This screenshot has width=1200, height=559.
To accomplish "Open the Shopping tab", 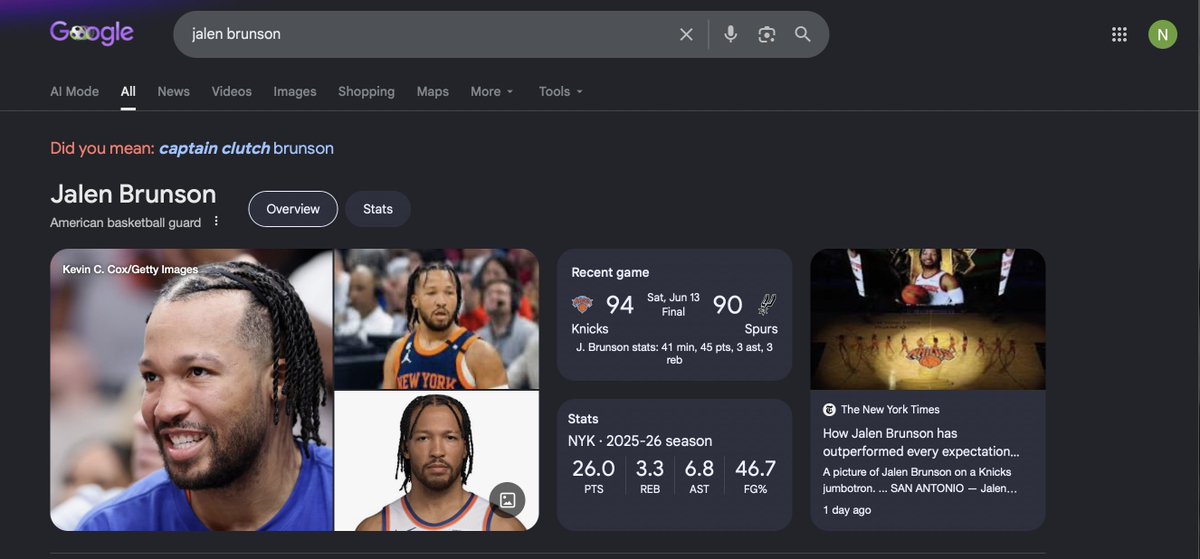I will [366, 91].
